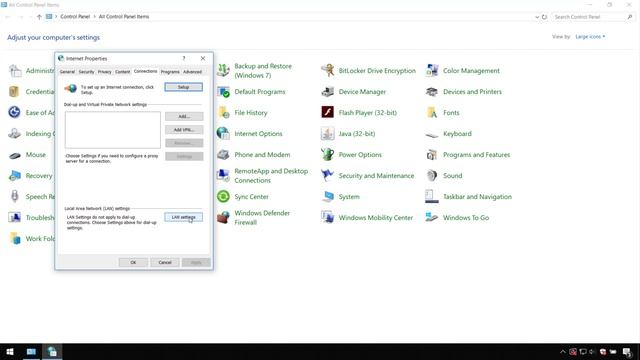Open the BitLocker Drive Encryption icon
Viewport: 640px width, 360px height.
(x=327, y=71)
